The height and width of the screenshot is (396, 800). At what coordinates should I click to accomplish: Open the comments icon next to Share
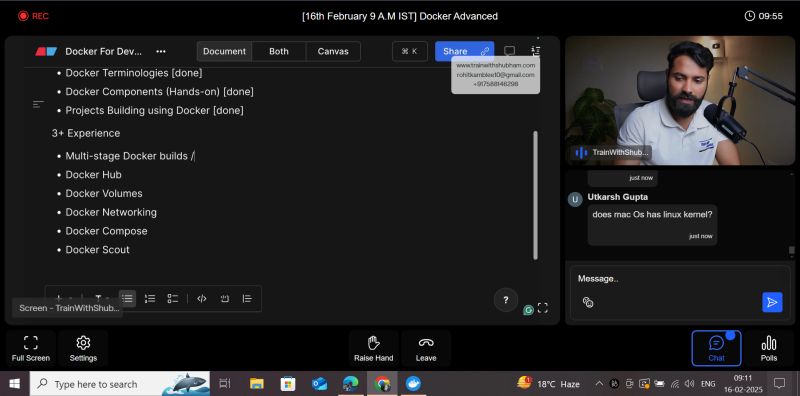pyautogui.click(x=509, y=51)
